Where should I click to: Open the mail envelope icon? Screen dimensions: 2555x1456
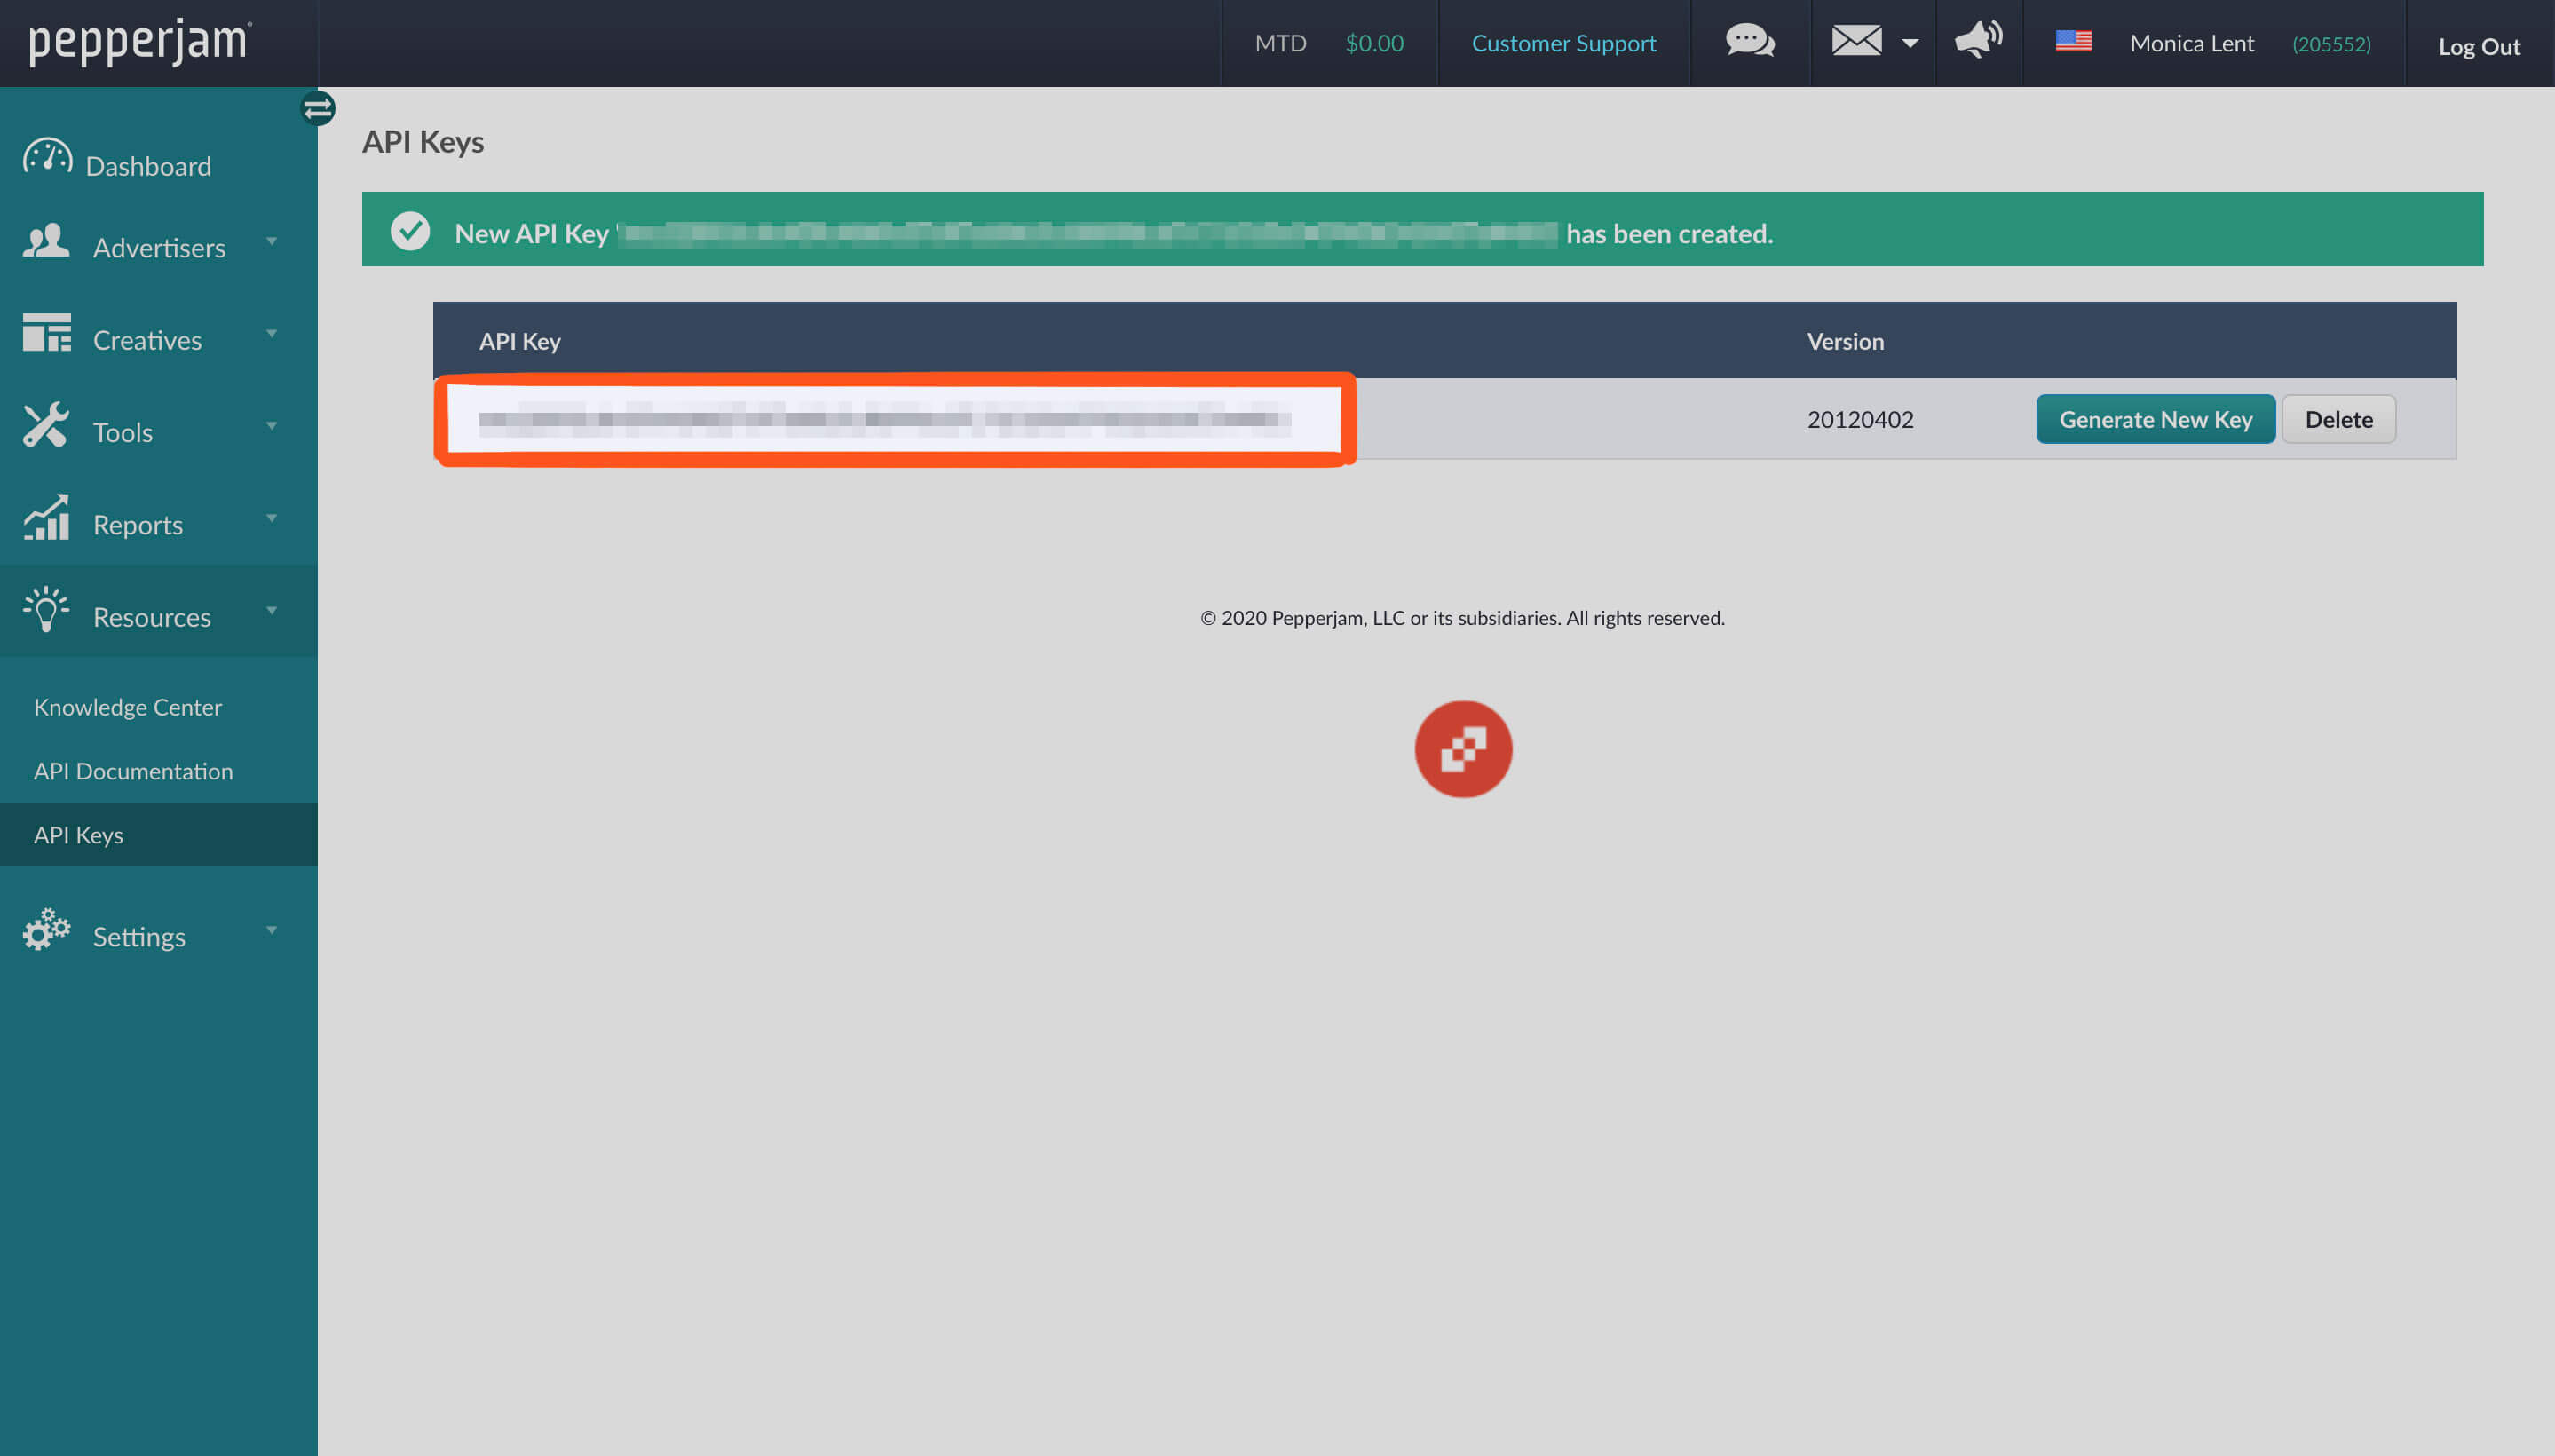pos(1856,41)
